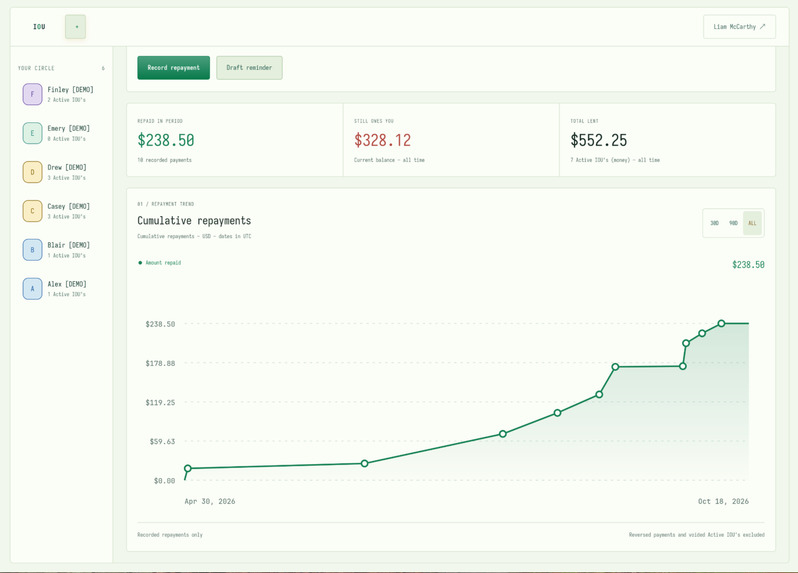
Task: Click the $119.25 y-axis label
Action: (x=160, y=403)
